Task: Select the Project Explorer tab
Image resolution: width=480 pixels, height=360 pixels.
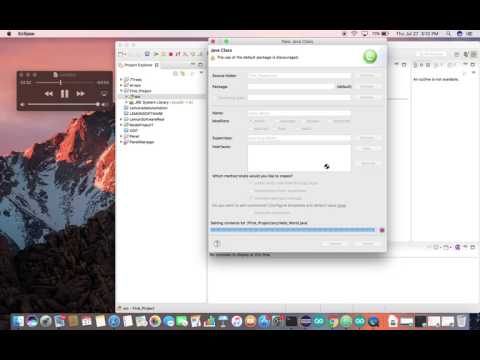Action: 138,65
